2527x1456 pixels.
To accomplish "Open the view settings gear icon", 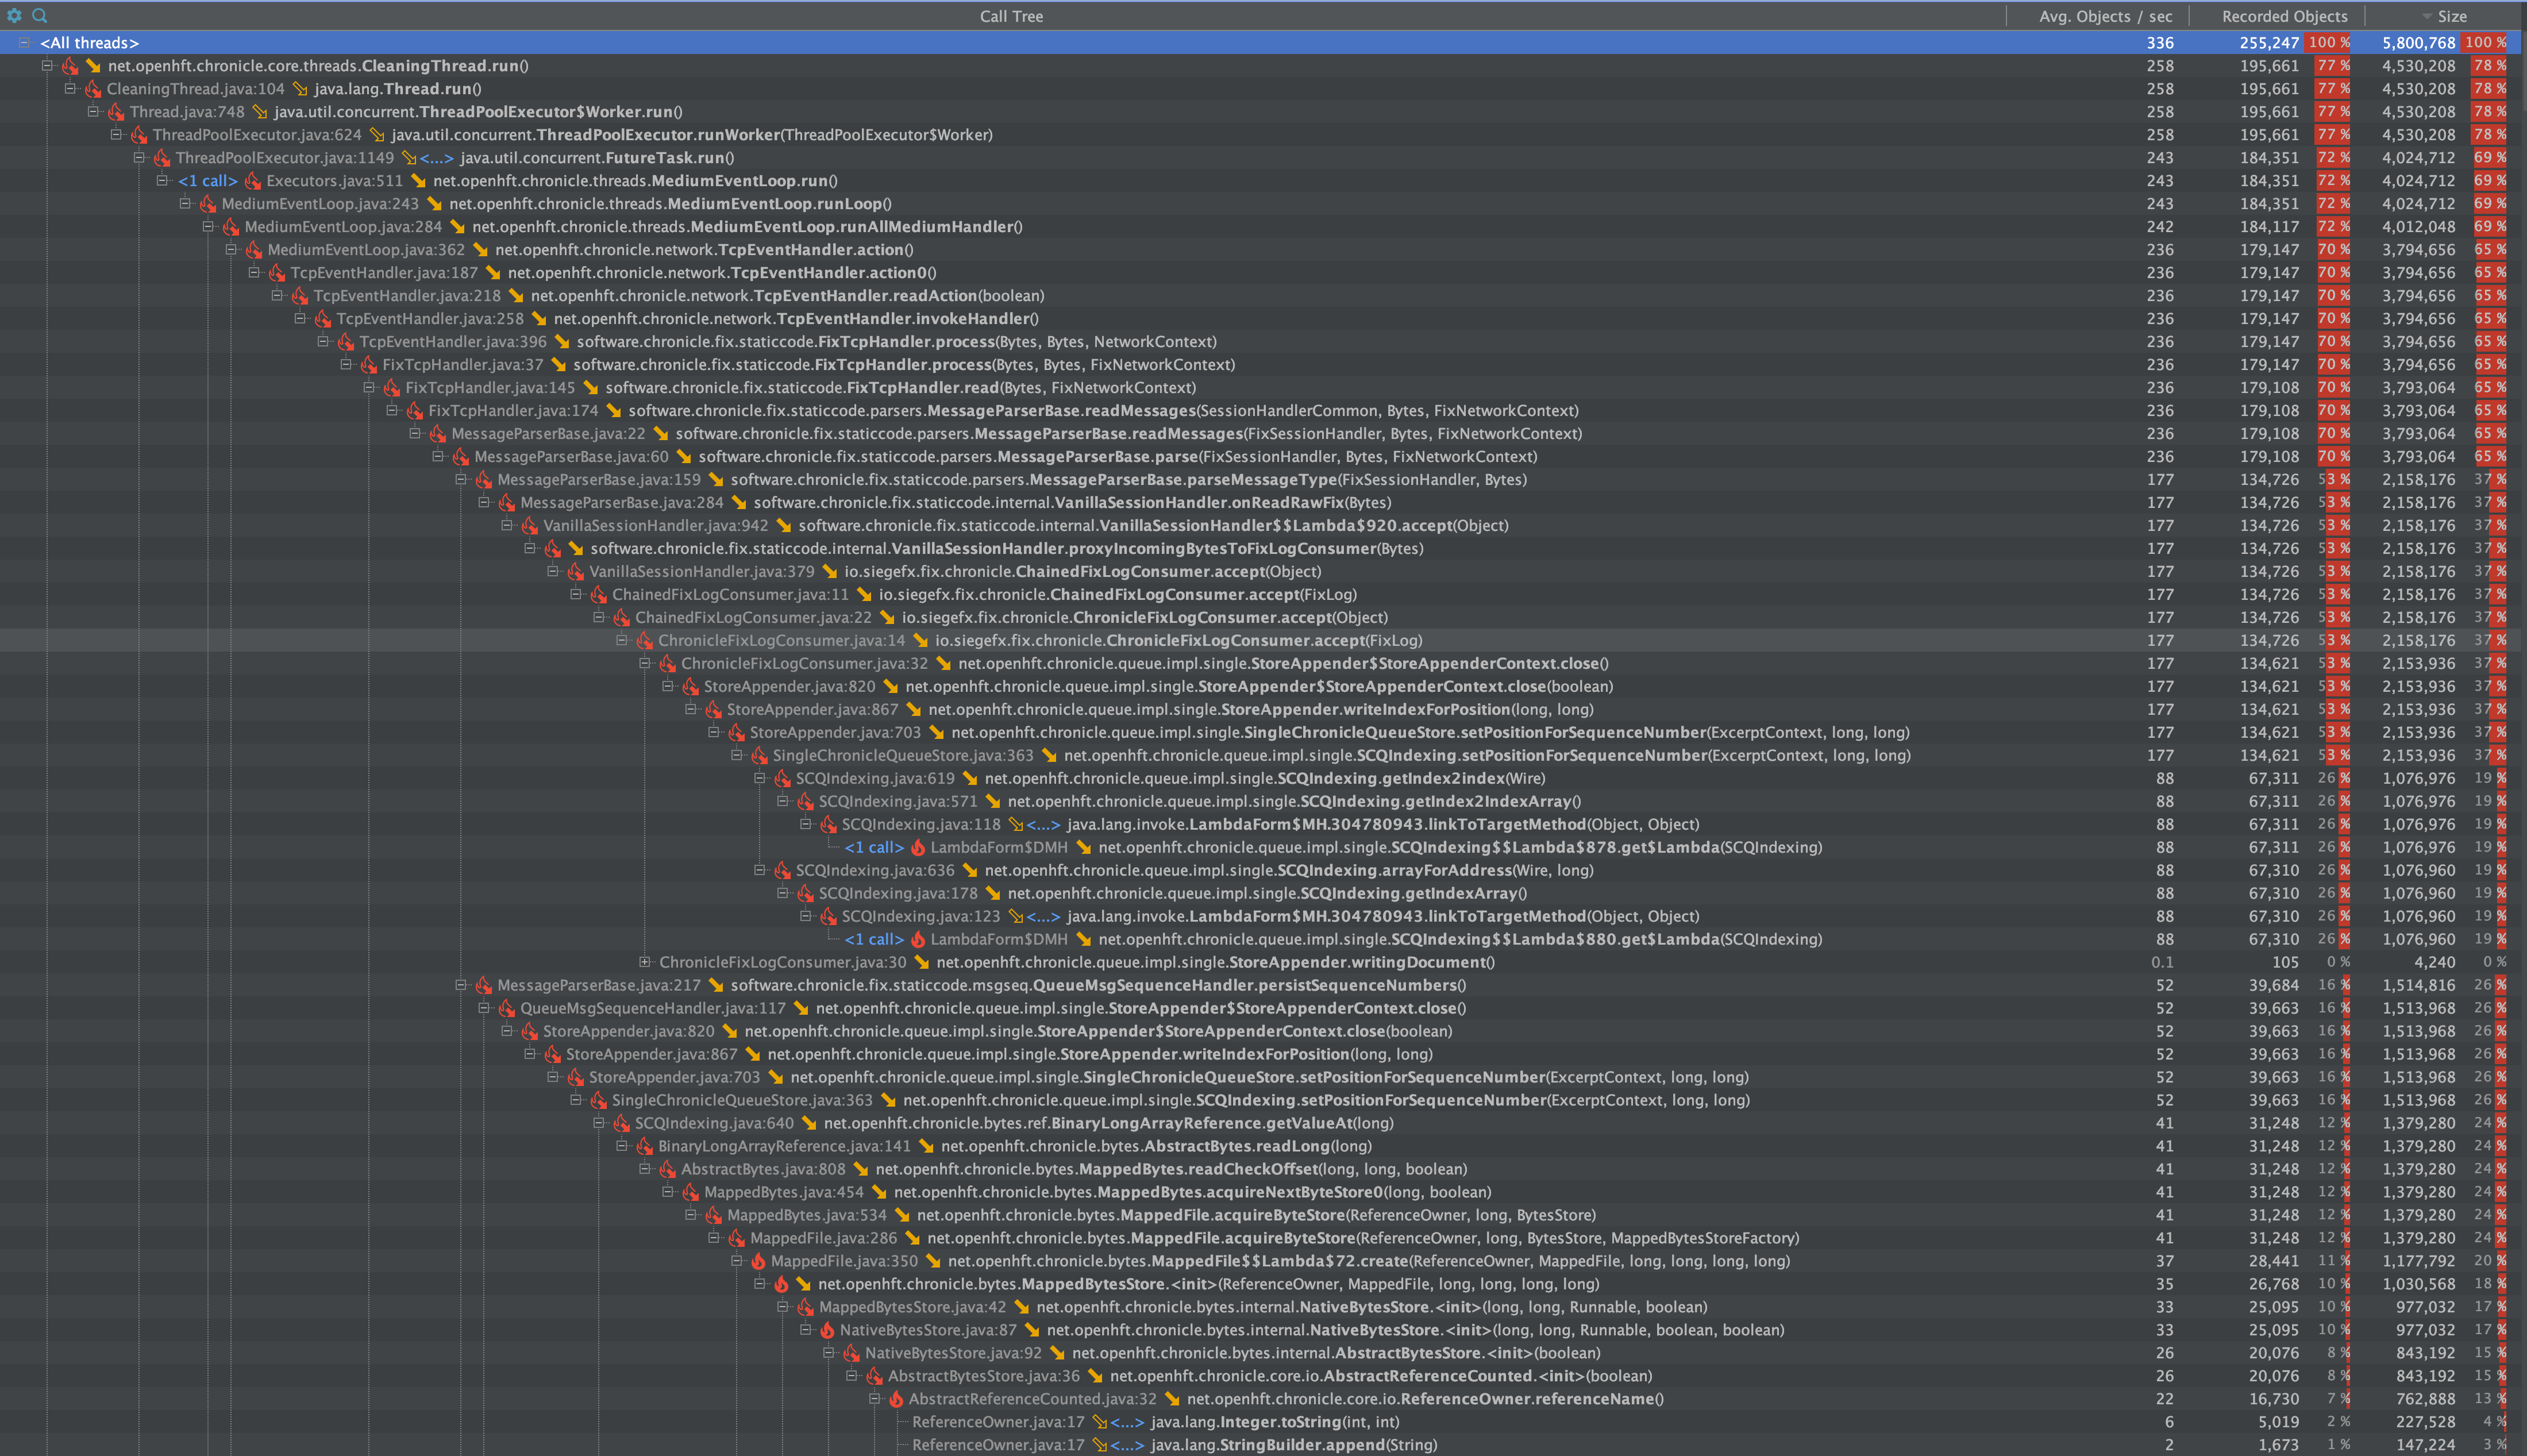I will [15, 15].
